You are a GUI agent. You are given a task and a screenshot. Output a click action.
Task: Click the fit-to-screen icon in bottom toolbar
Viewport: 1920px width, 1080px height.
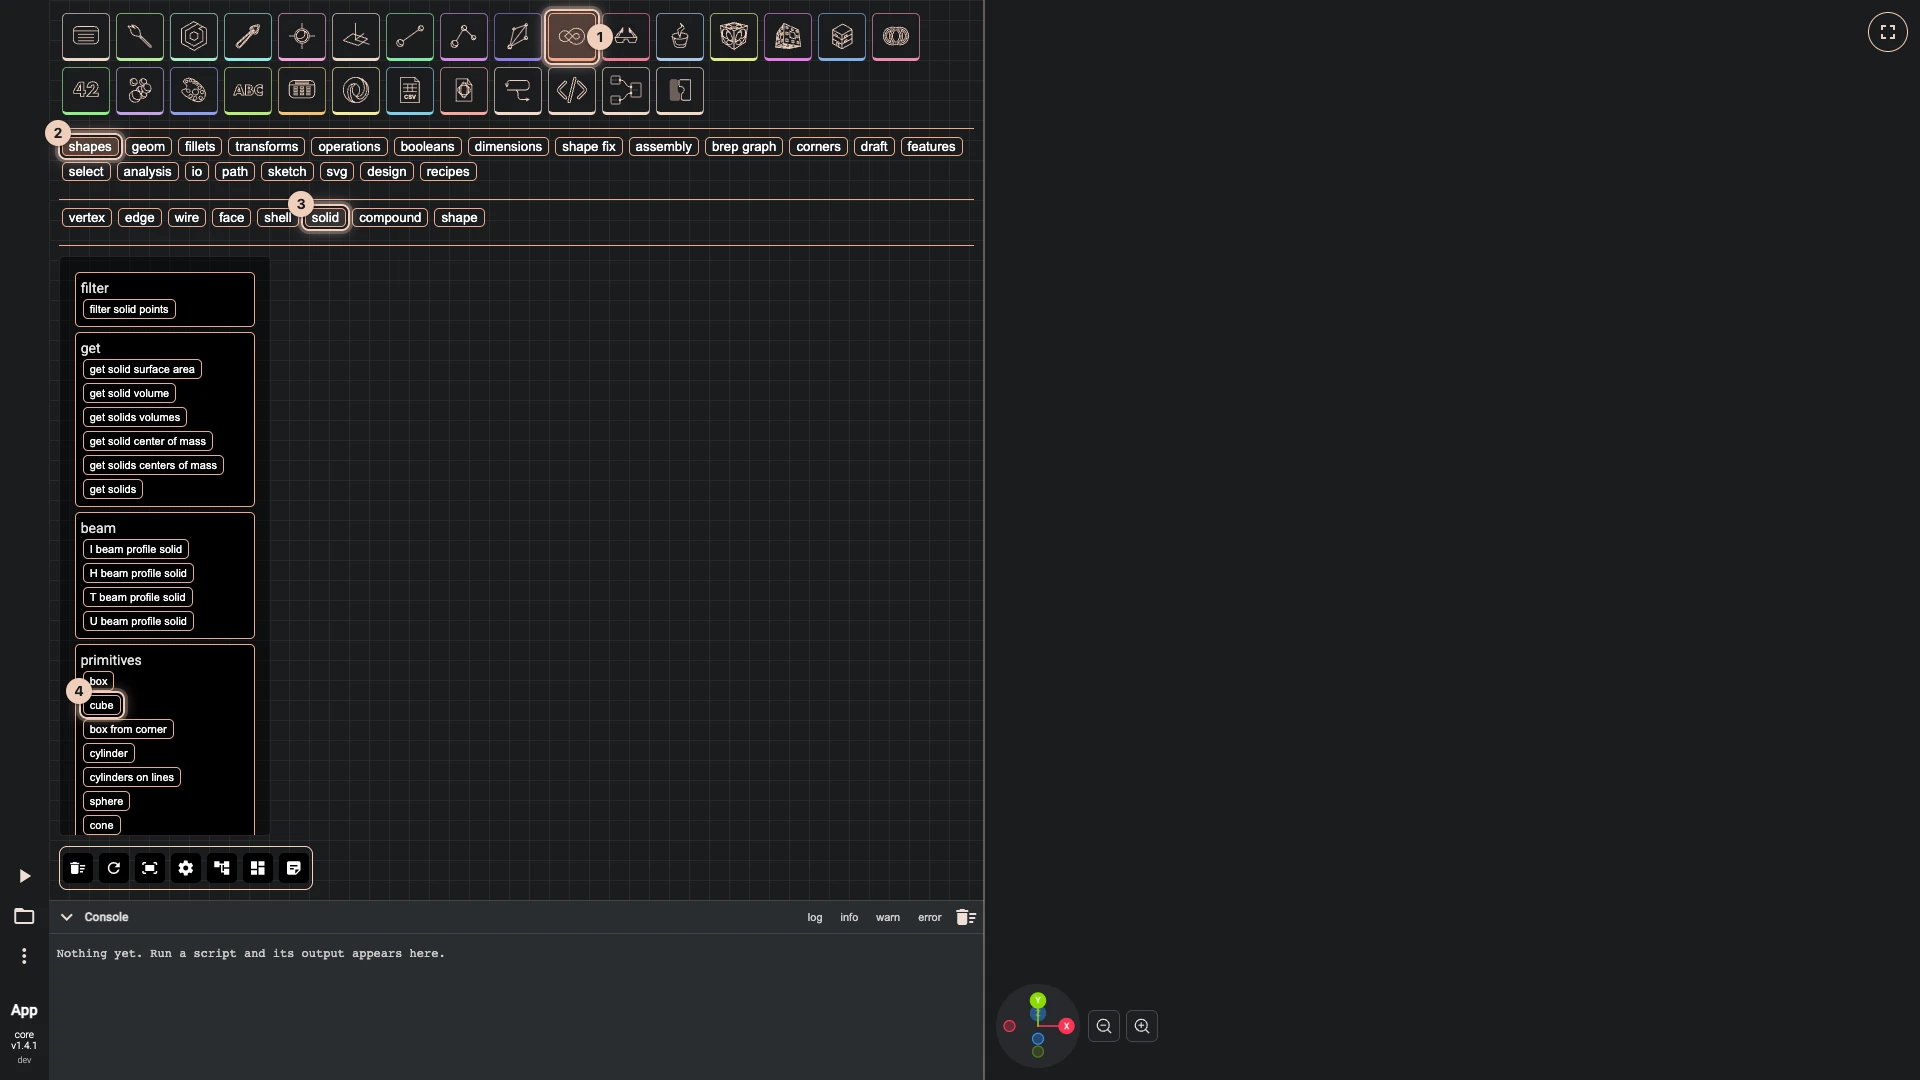150,868
